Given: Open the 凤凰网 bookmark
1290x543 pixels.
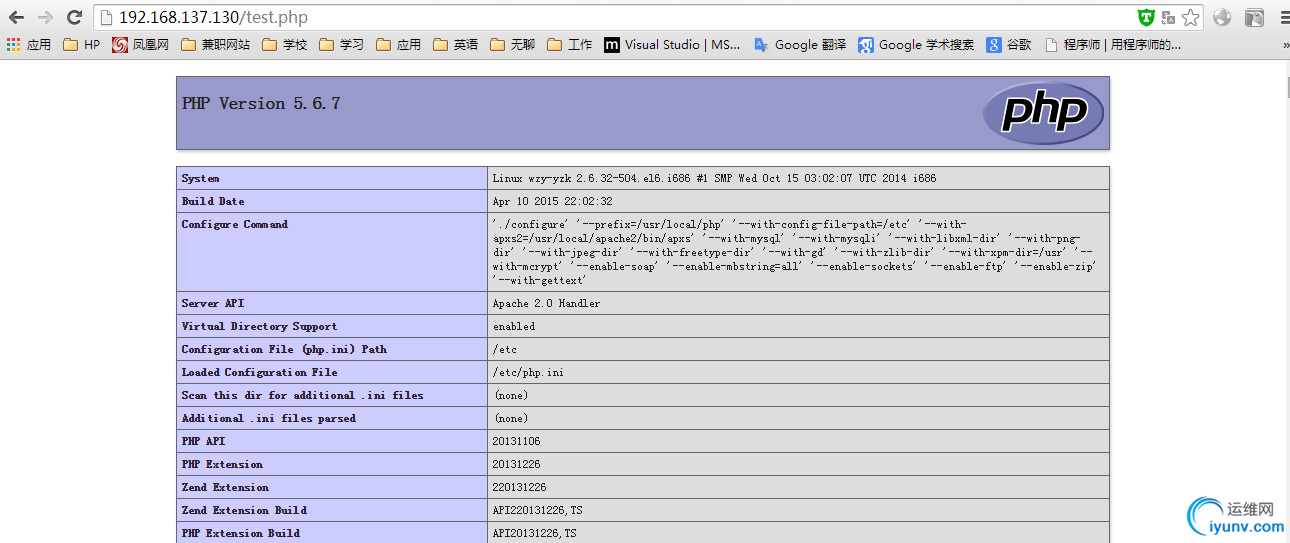Looking at the screenshot, I should 140,45.
